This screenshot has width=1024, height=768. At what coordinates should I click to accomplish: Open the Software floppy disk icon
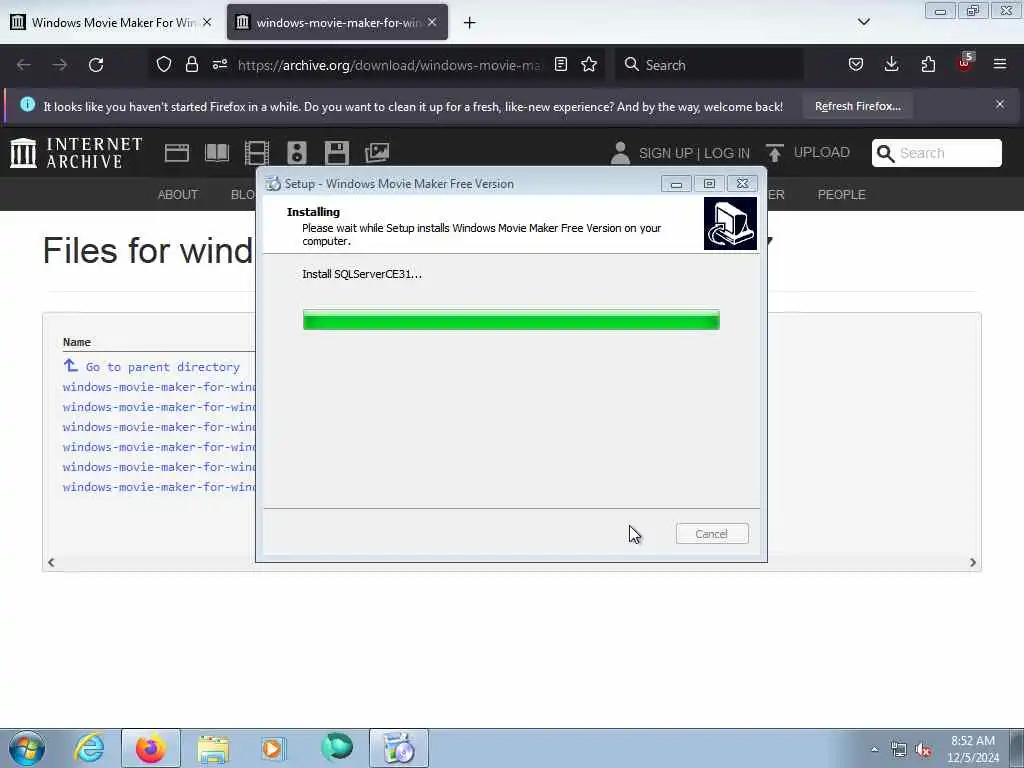click(x=336, y=153)
